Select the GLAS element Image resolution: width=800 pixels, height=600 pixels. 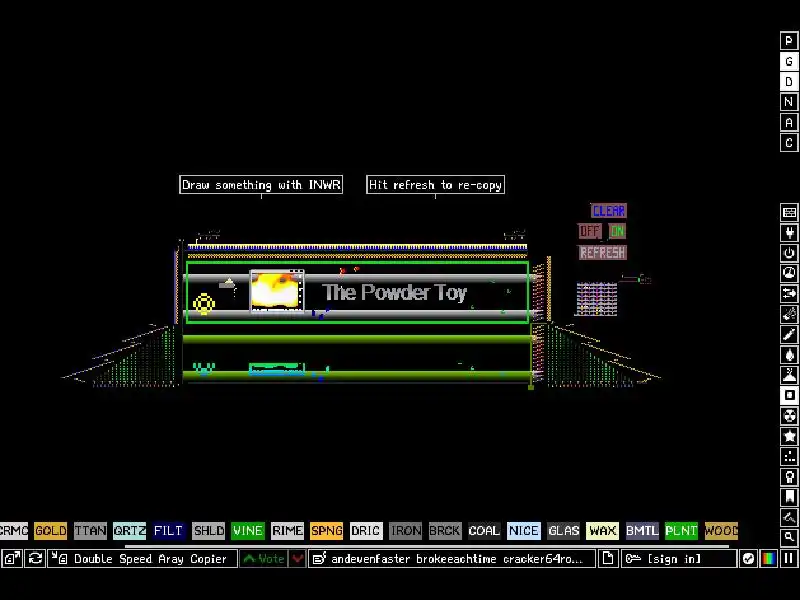pyautogui.click(x=564, y=531)
